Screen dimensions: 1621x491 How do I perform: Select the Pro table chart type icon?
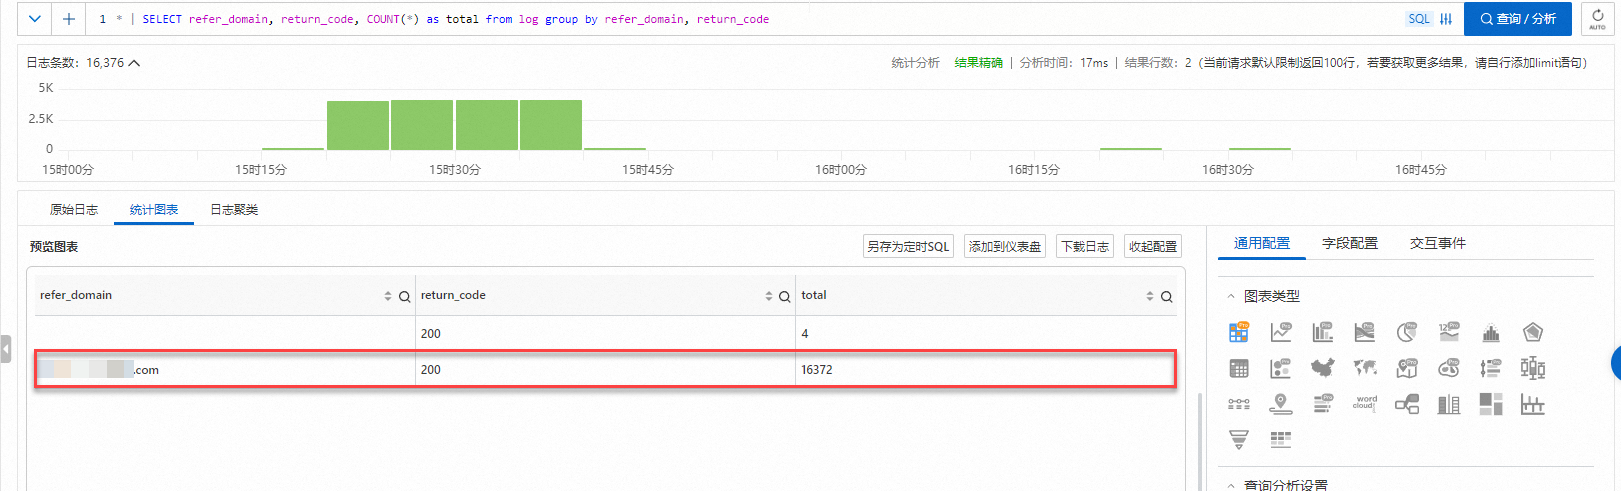(1239, 332)
